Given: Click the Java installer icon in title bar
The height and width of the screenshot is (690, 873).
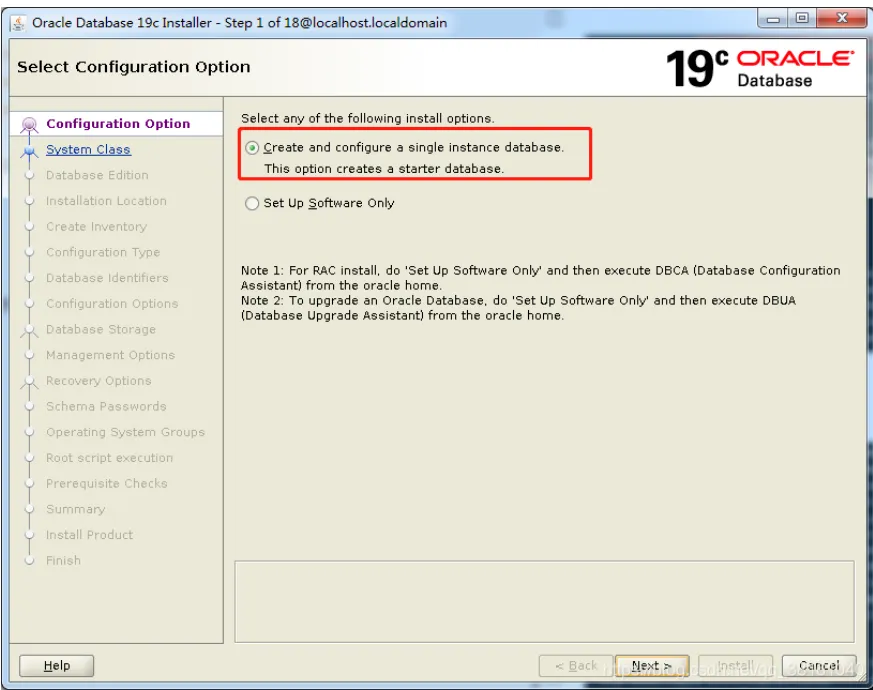Looking at the screenshot, I should click(18, 23).
